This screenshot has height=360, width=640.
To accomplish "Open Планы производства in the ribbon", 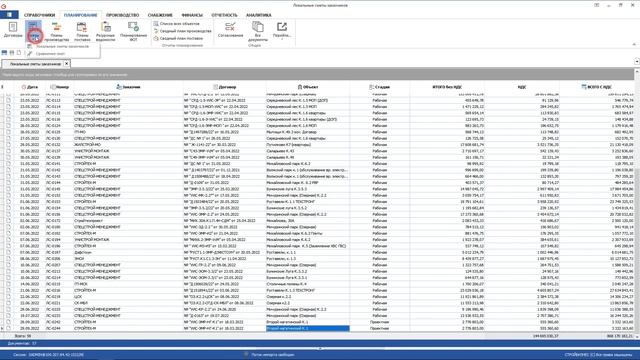I will click(56, 32).
